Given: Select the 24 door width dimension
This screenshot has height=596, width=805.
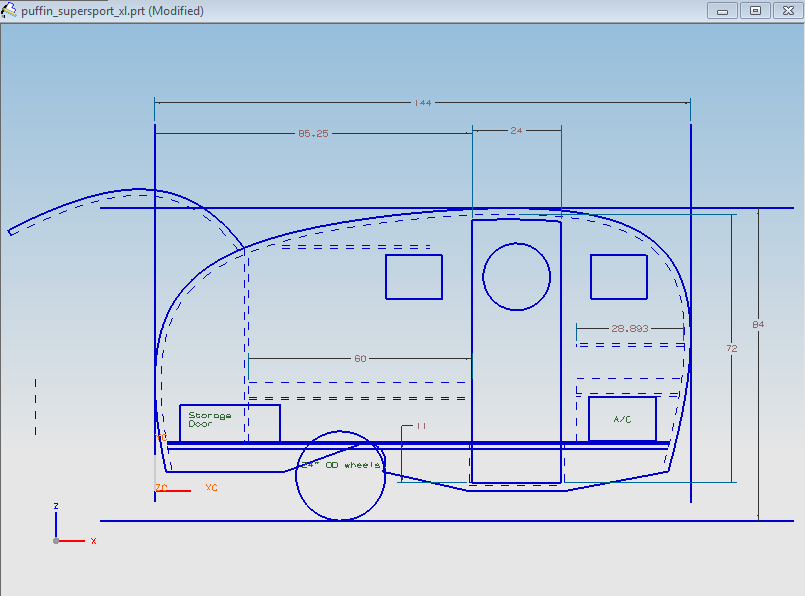Looking at the screenshot, I should tap(516, 130).
